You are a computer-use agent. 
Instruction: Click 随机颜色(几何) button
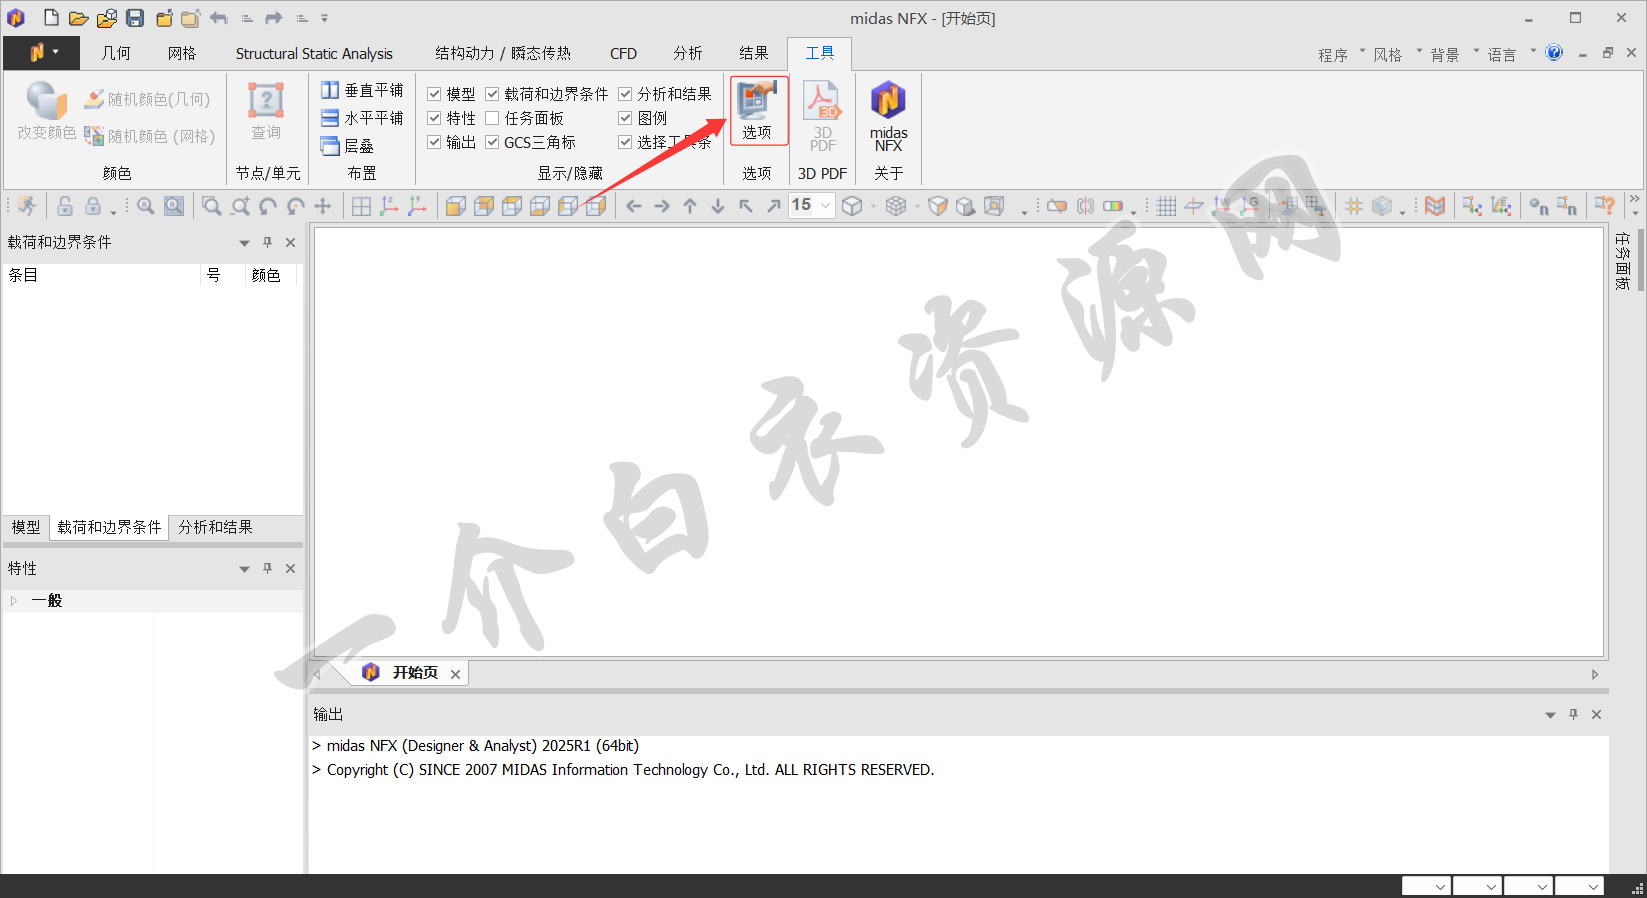(x=147, y=99)
